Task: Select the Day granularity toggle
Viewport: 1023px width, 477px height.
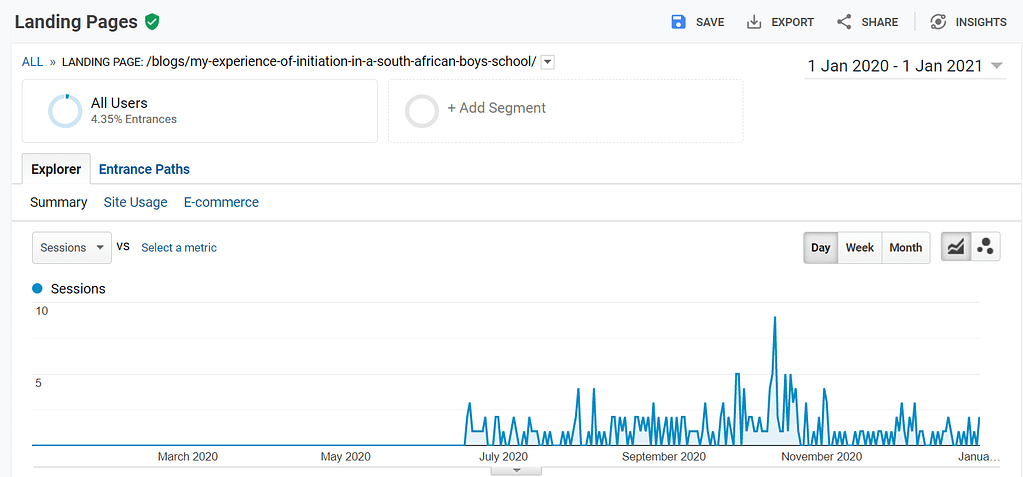Action: (x=821, y=248)
